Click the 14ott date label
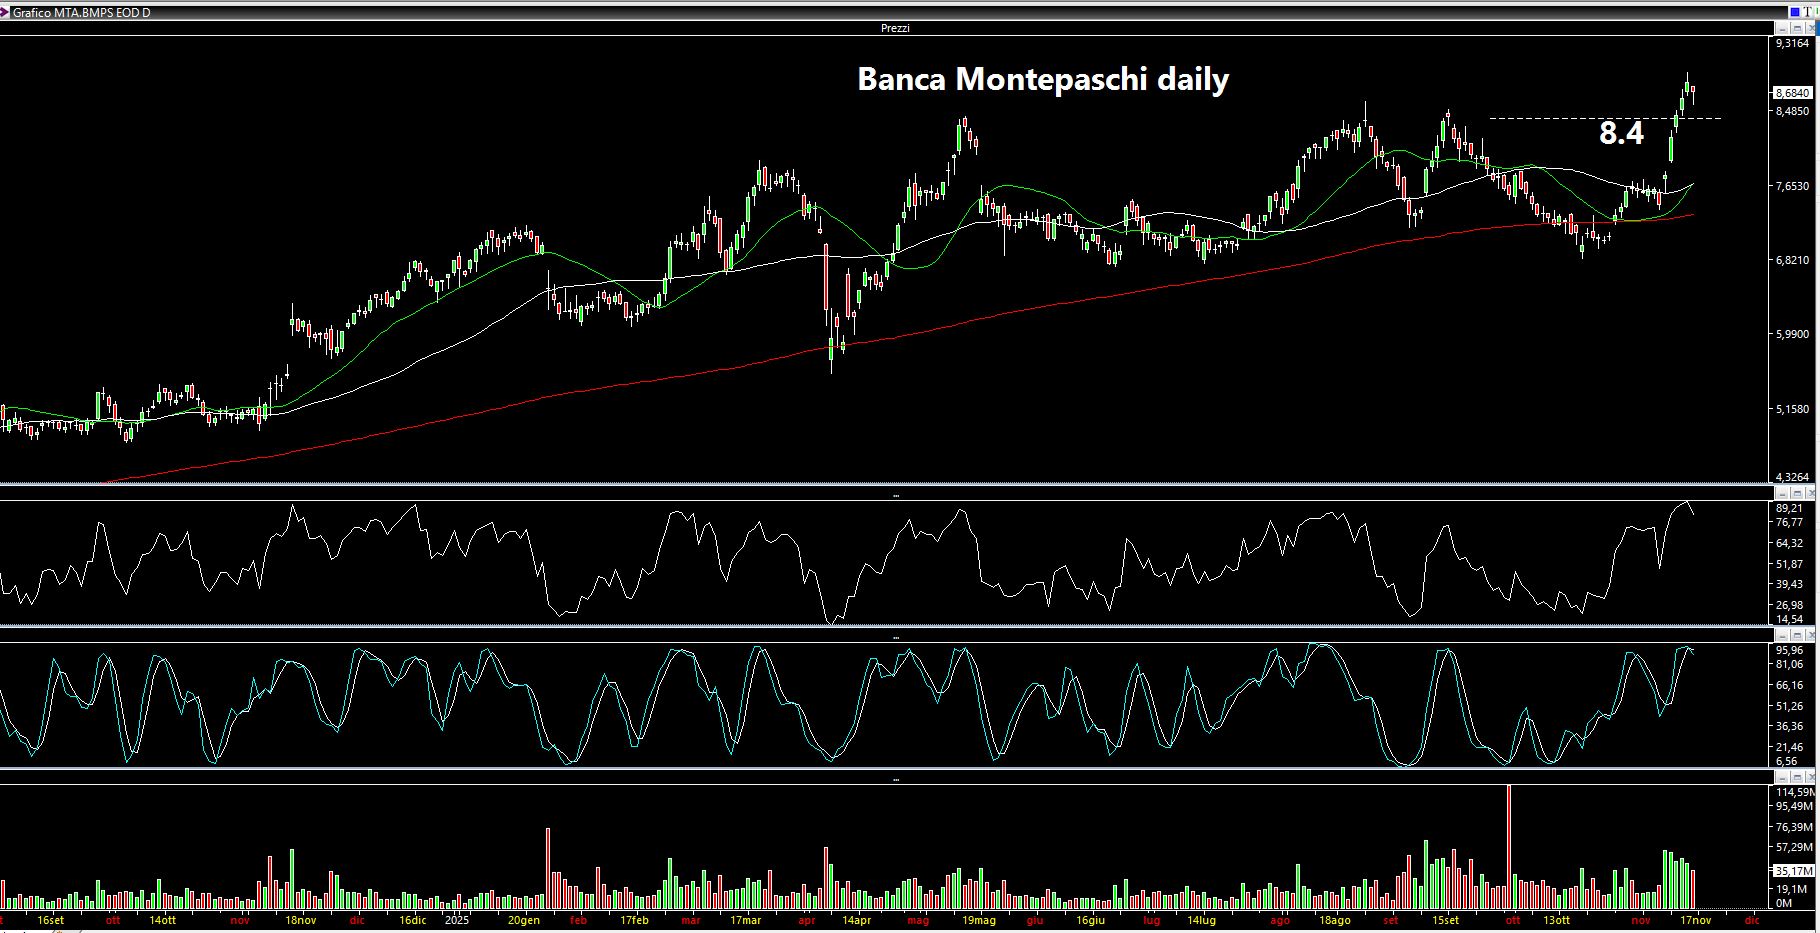This screenshot has height=933, width=1820. click(x=163, y=920)
